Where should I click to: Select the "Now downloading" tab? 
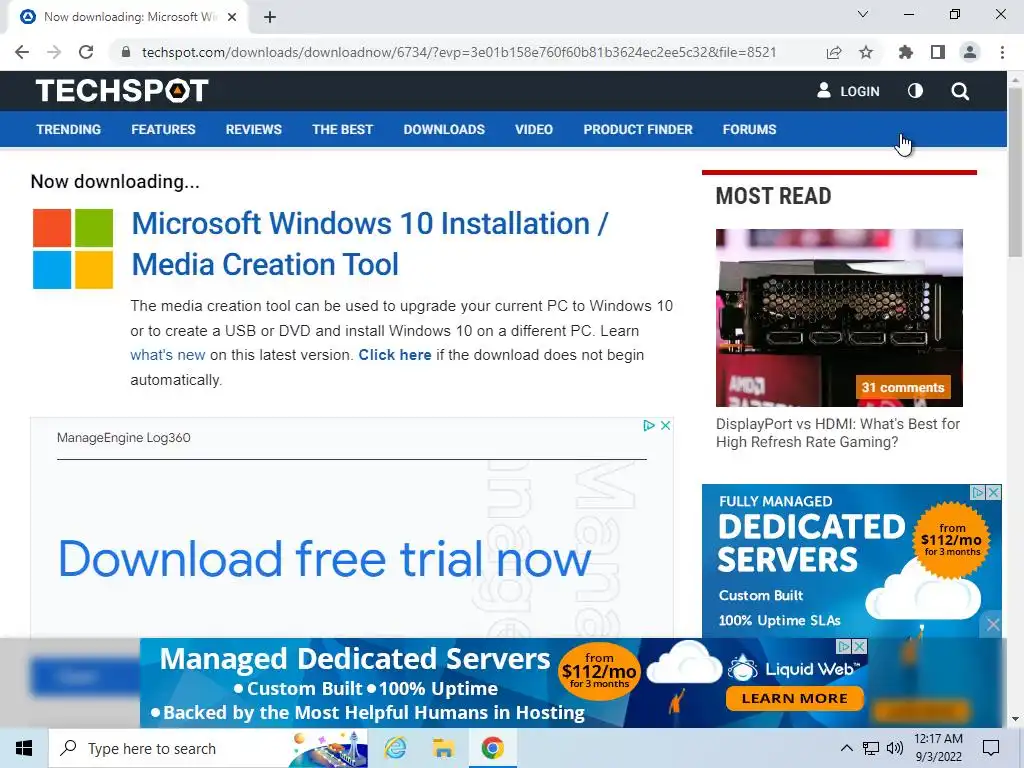click(x=128, y=17)
